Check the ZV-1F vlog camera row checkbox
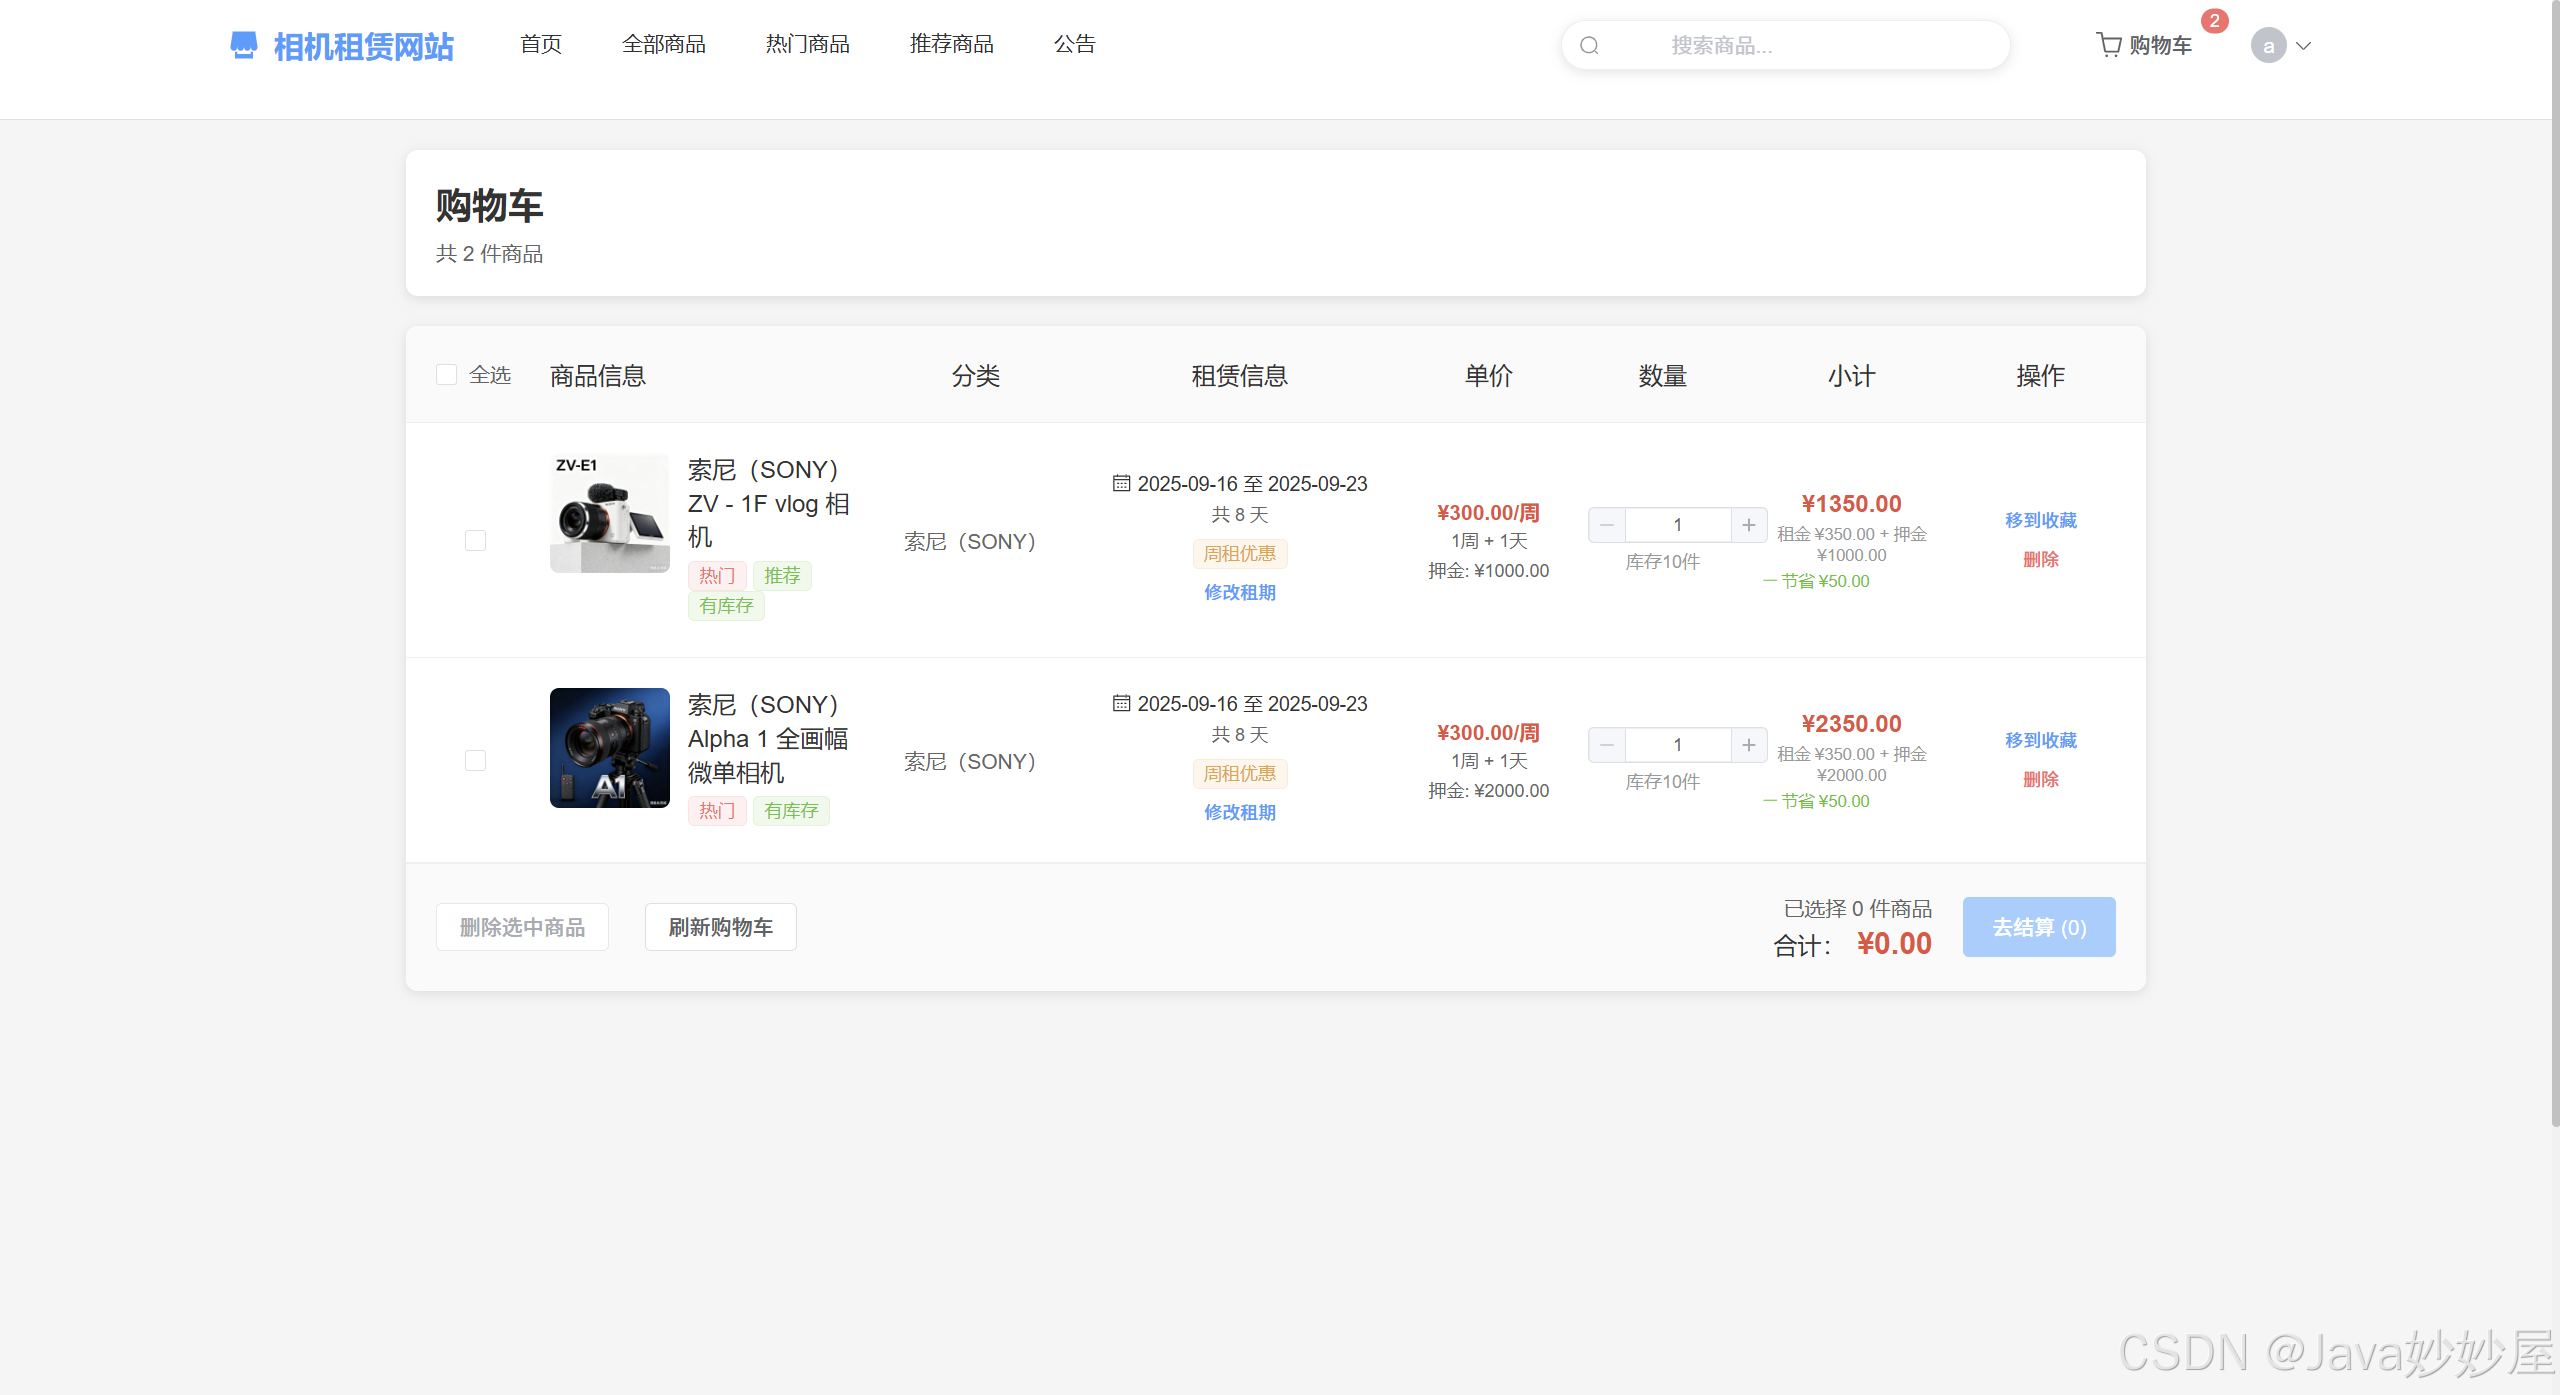This screenshot has width=2560, height=1395. pos(476,540)
